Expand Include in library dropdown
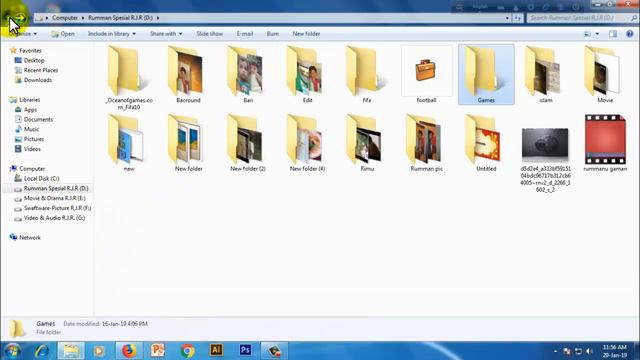This screenshot has height=360, width=640. pyautogui.click(x=112, y=34)
